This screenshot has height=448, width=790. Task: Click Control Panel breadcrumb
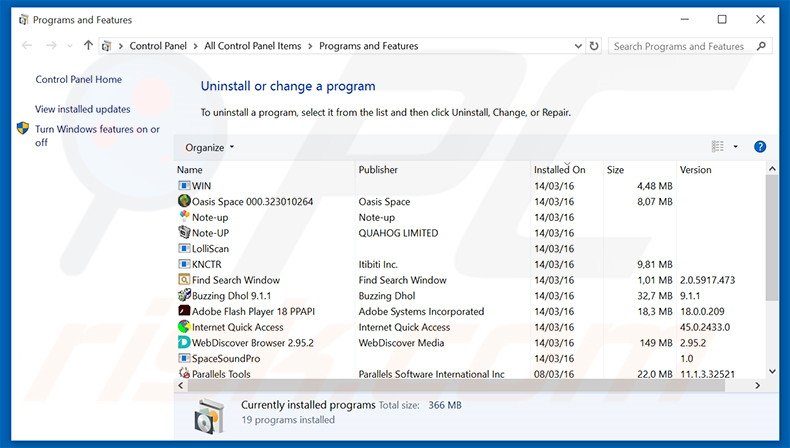click(x=158, y=46)
